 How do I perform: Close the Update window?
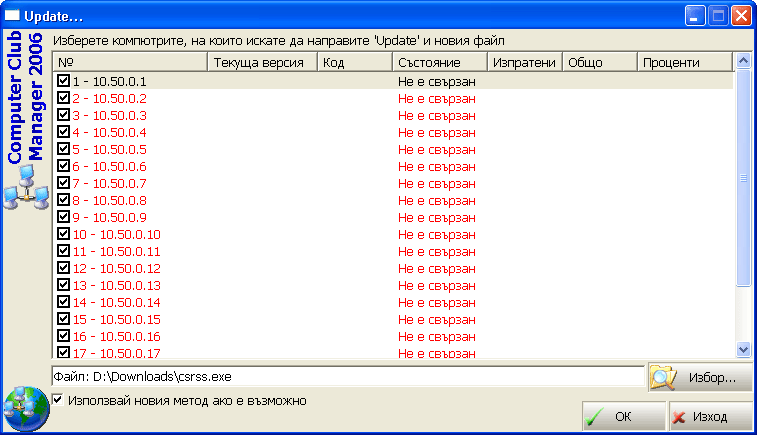(741, 16)
